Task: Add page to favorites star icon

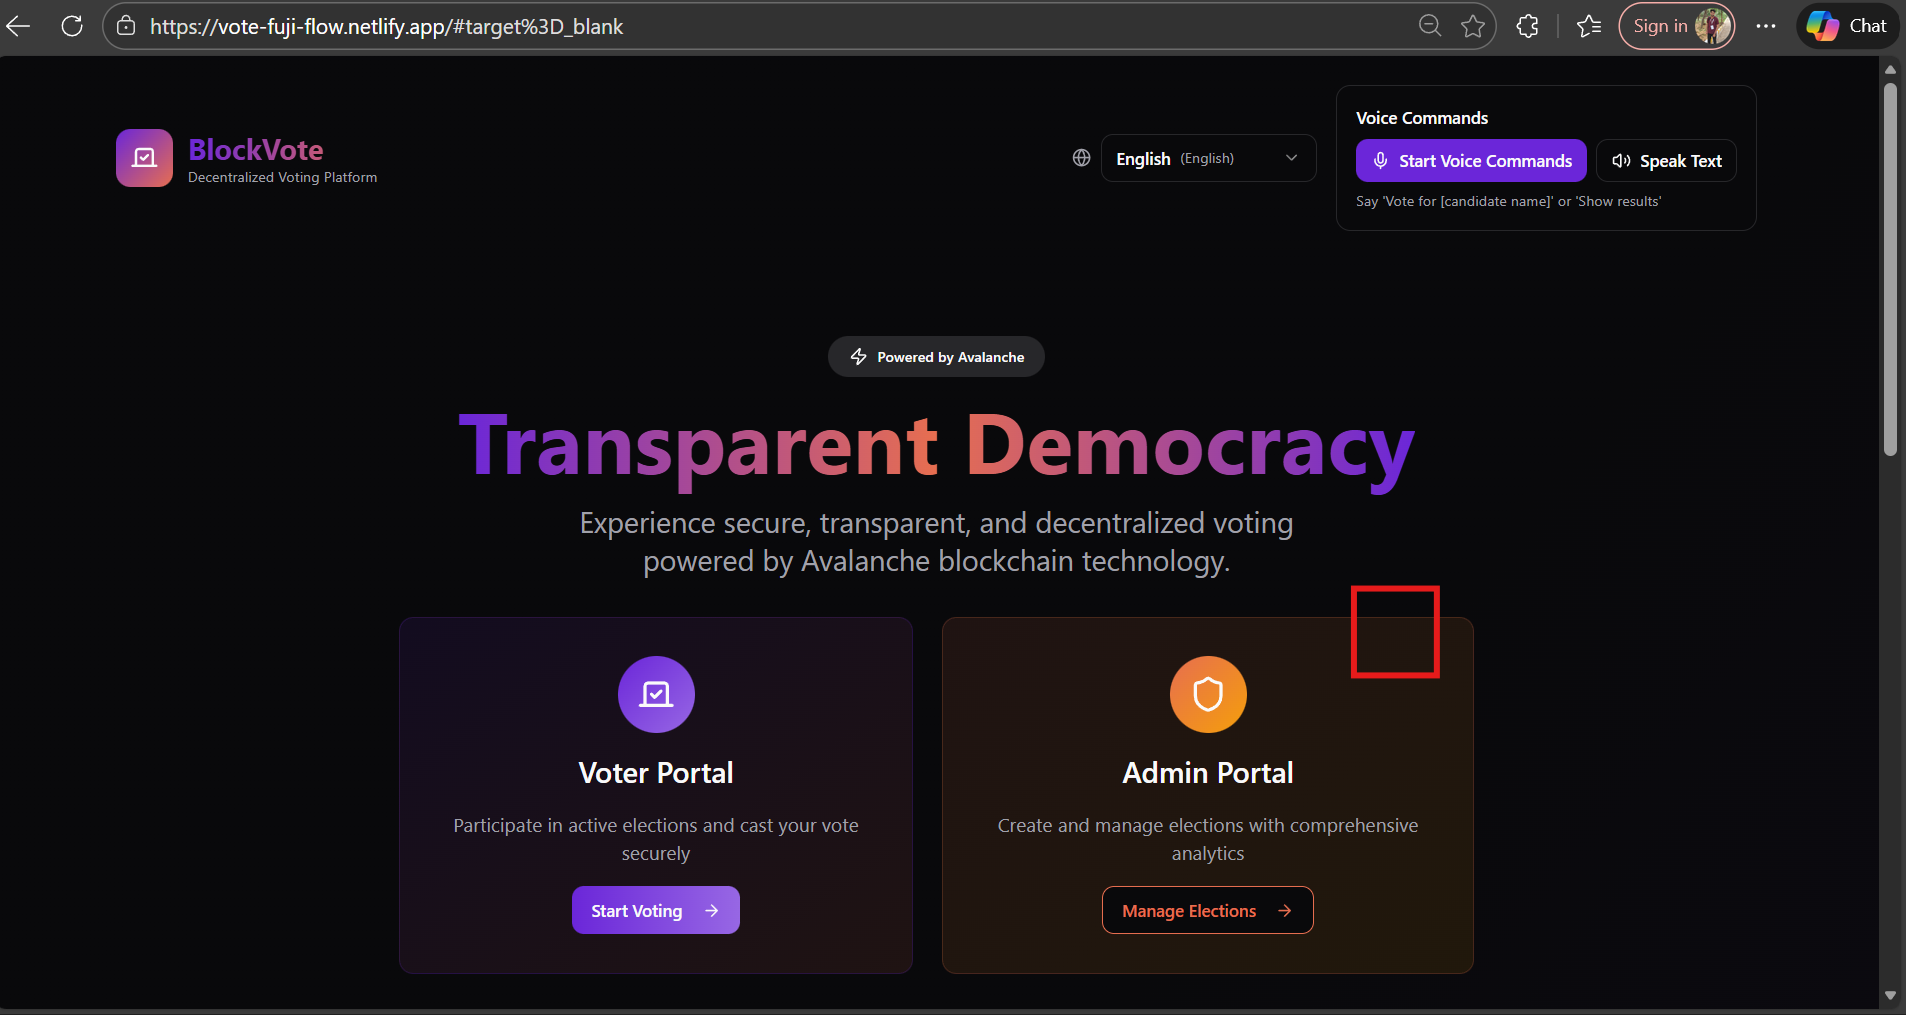Action: click(x=1472, y=26)
